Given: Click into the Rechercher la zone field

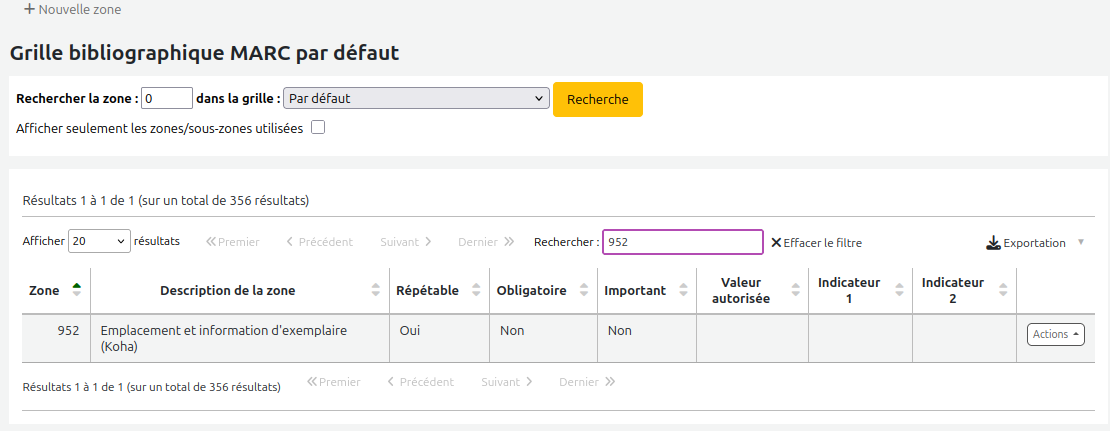Looking at the screenshot, I should (x=166, y=99).
